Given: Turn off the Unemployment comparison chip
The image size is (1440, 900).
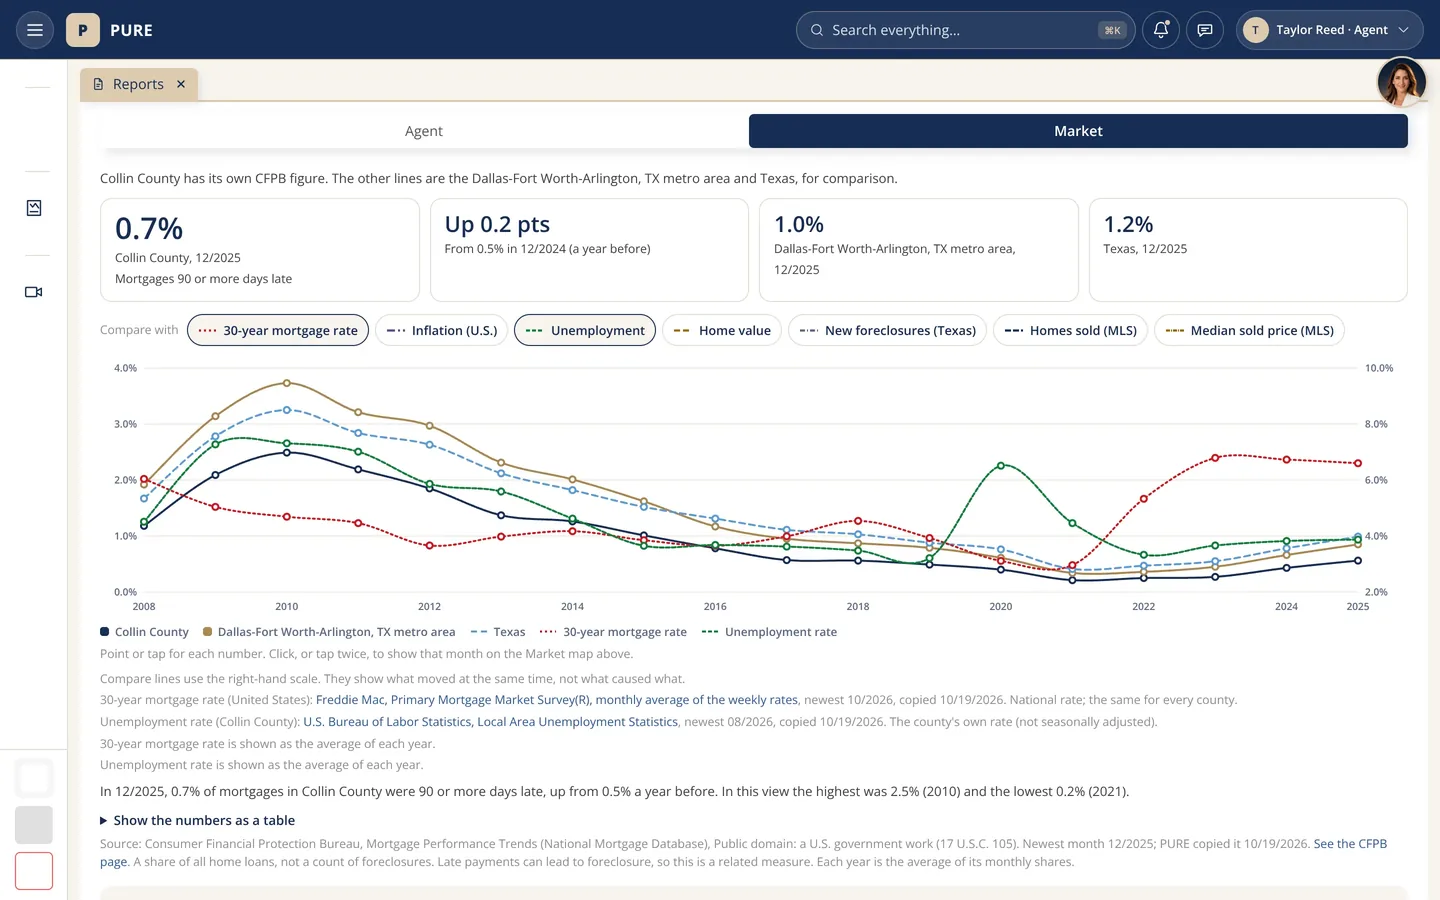Looking at the screenshot, I should coord(585,330).
